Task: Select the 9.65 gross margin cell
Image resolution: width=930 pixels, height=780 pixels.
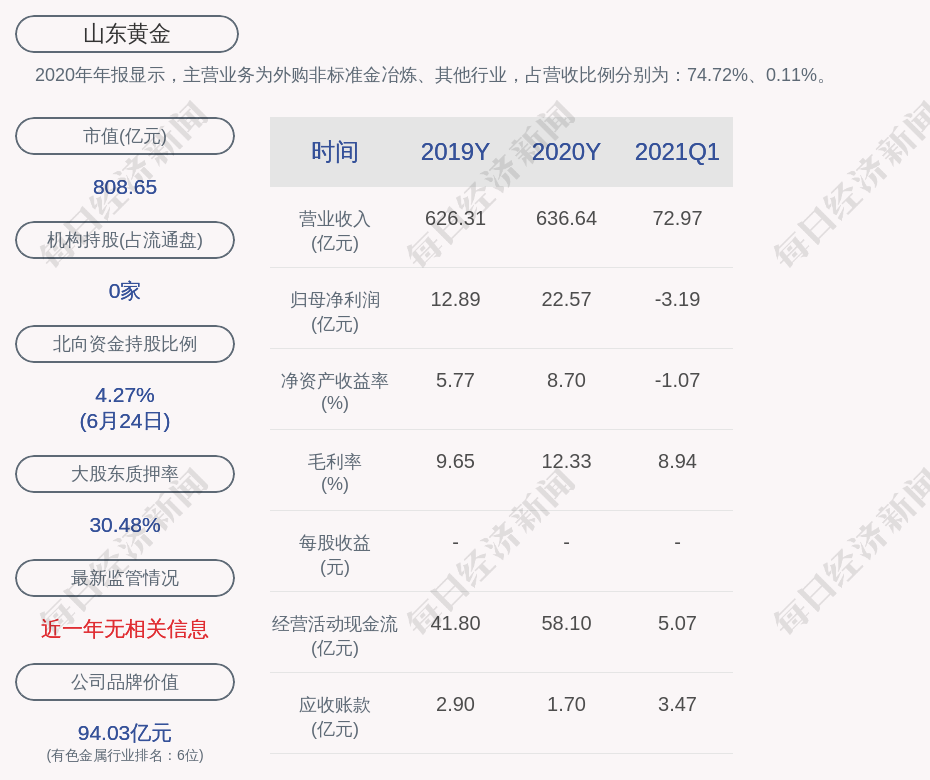Action: point(455,461)
